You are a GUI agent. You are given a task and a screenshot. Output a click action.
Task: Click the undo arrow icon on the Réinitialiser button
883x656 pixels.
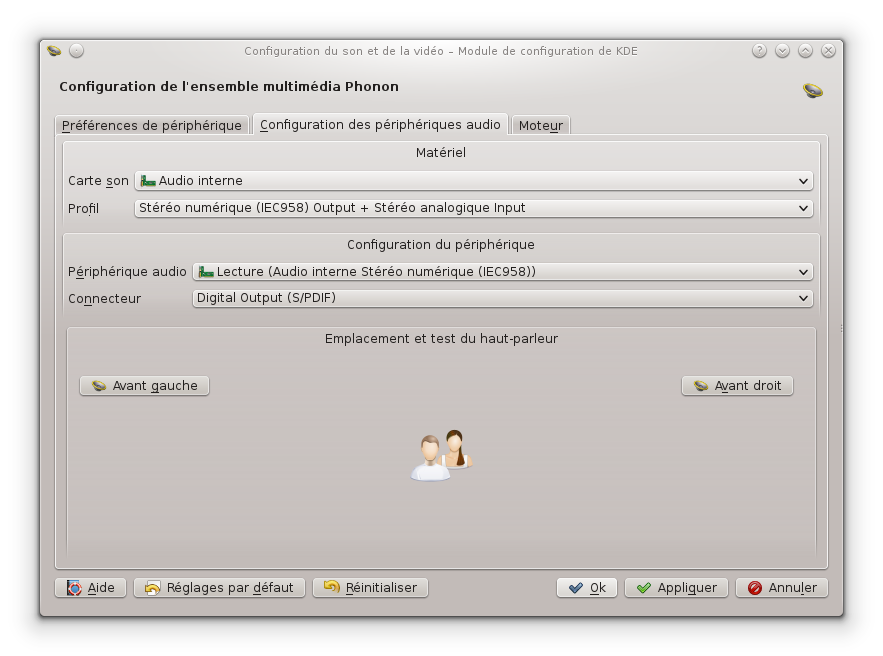332,587
